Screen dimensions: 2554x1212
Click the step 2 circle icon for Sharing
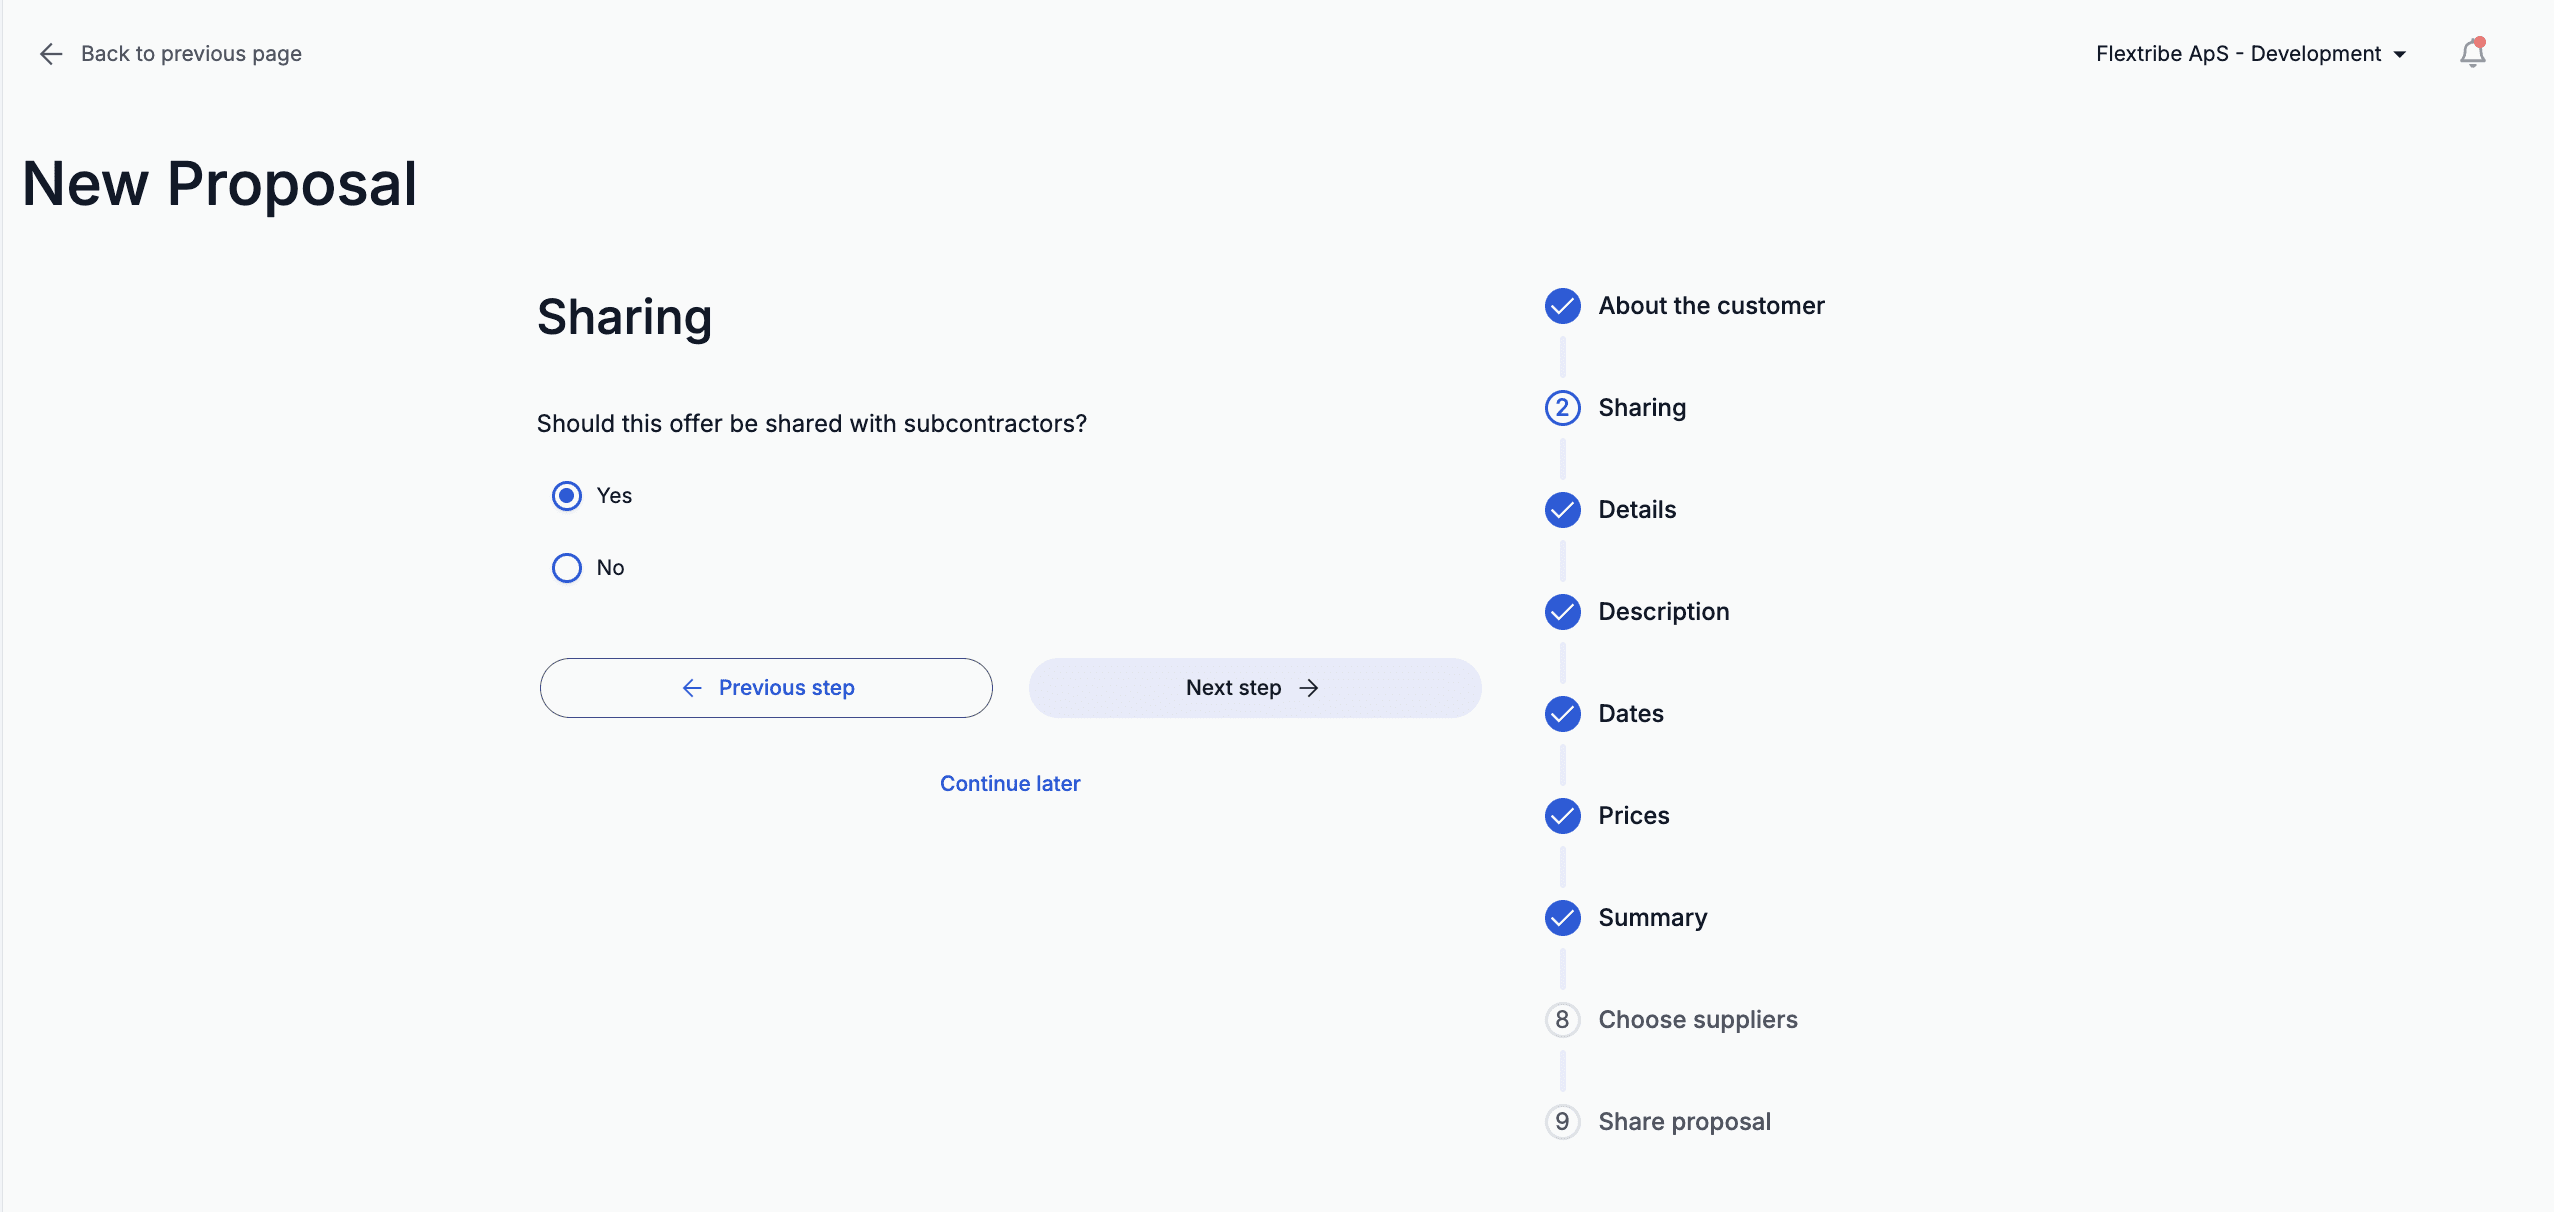(1562, 408)
